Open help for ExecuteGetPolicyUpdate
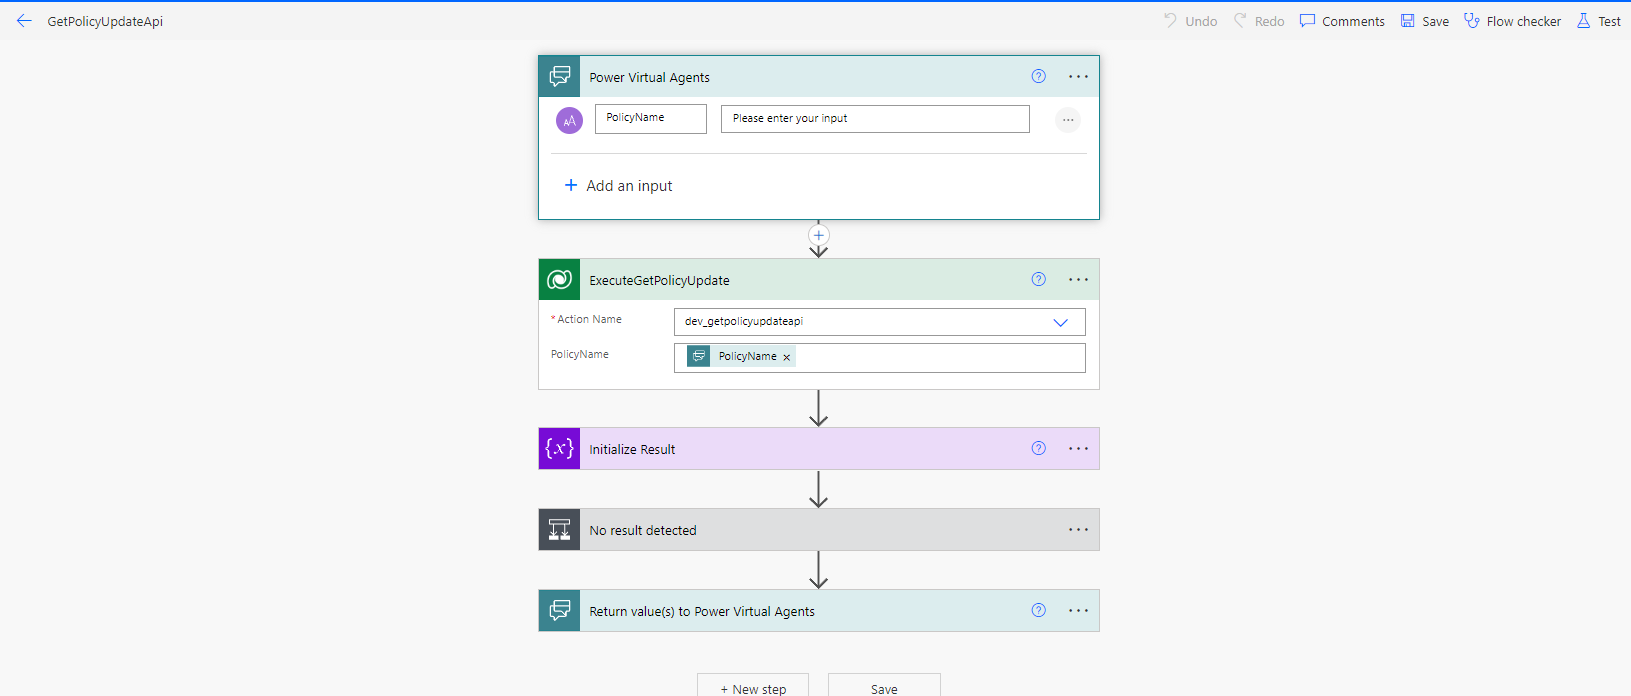The width and height of the screenshot is (1631, 696). pos(1039,279)
